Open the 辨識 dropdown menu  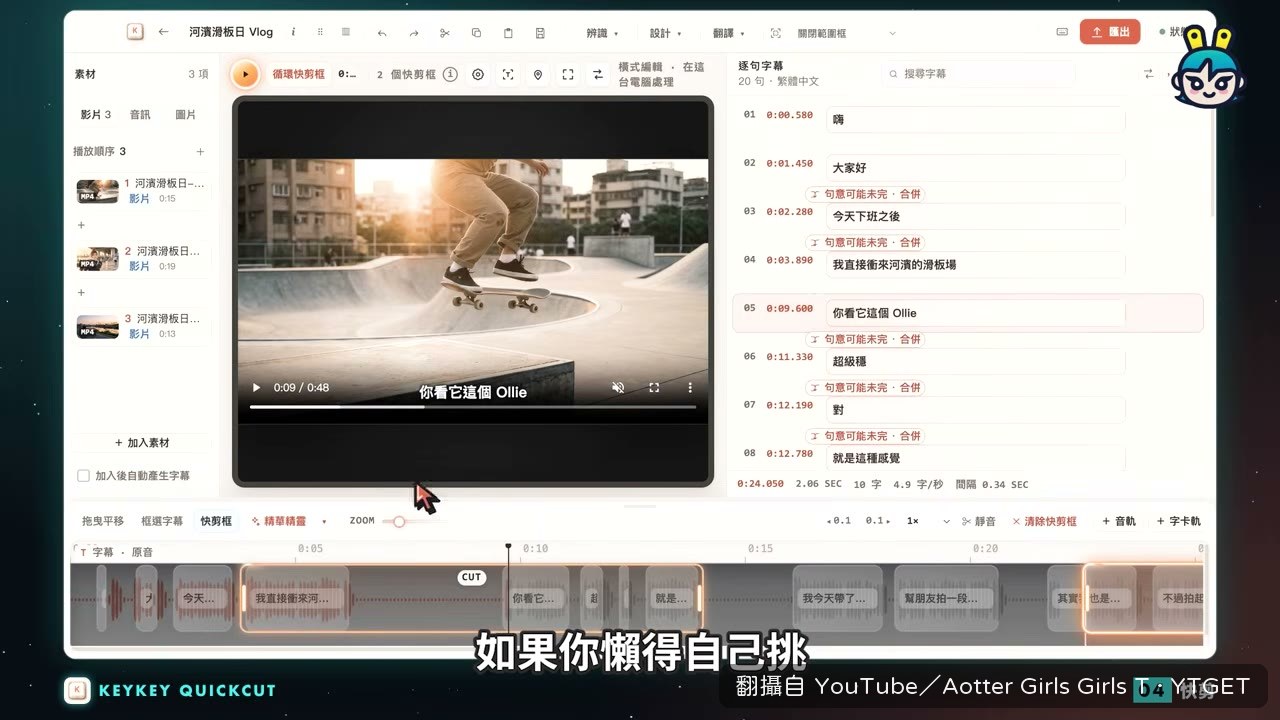(602, 33)
